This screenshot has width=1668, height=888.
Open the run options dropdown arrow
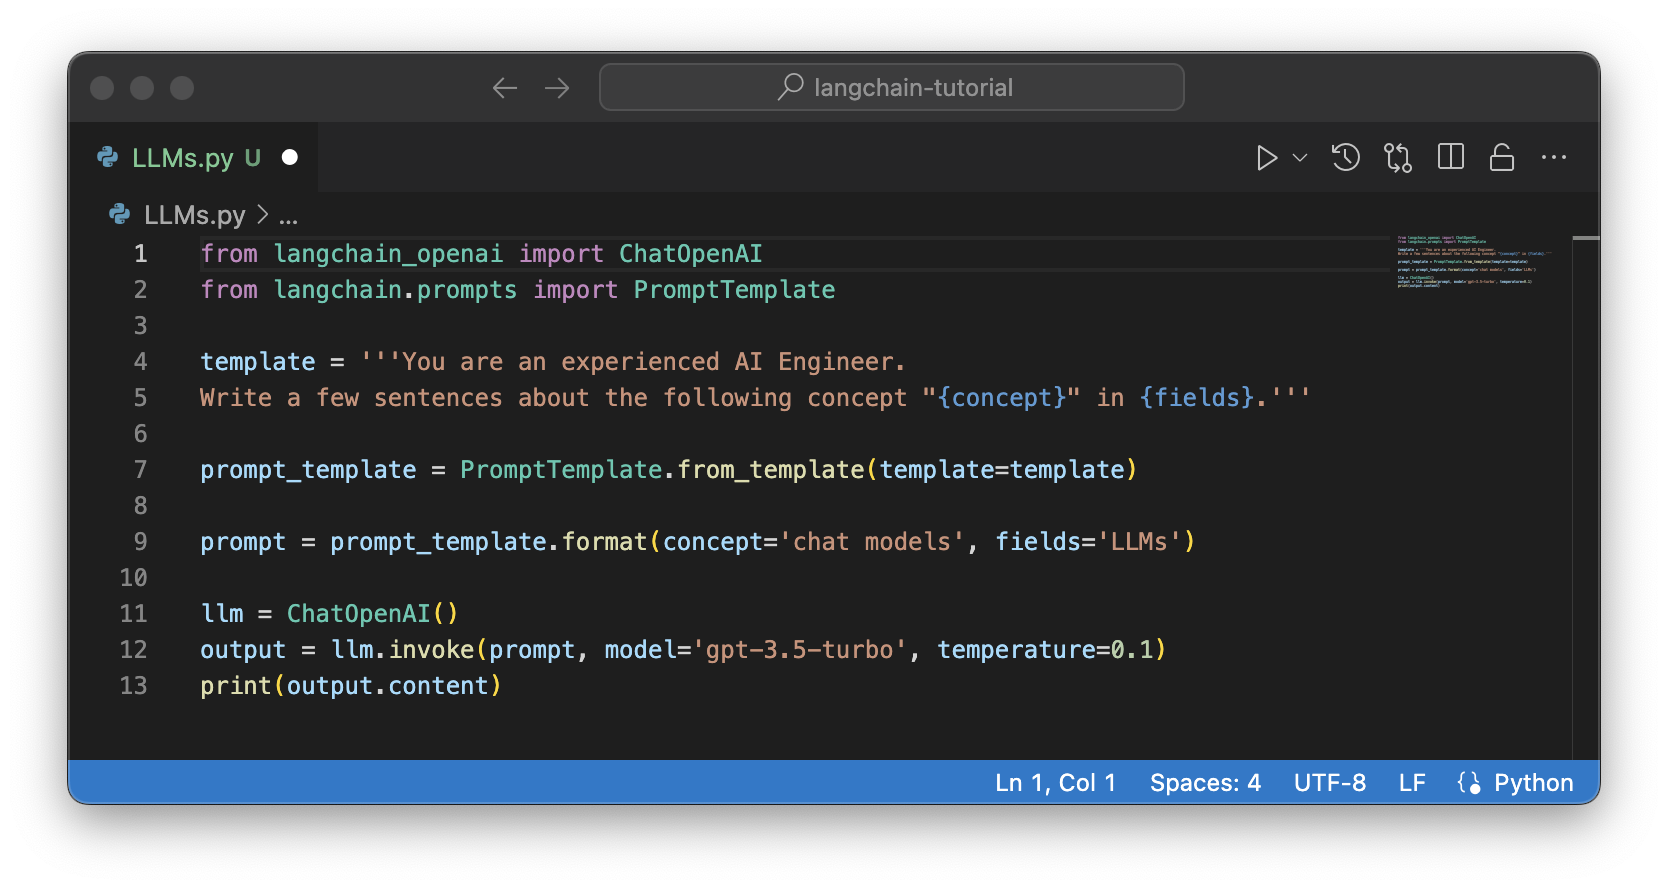click(x=1300, y=158)
